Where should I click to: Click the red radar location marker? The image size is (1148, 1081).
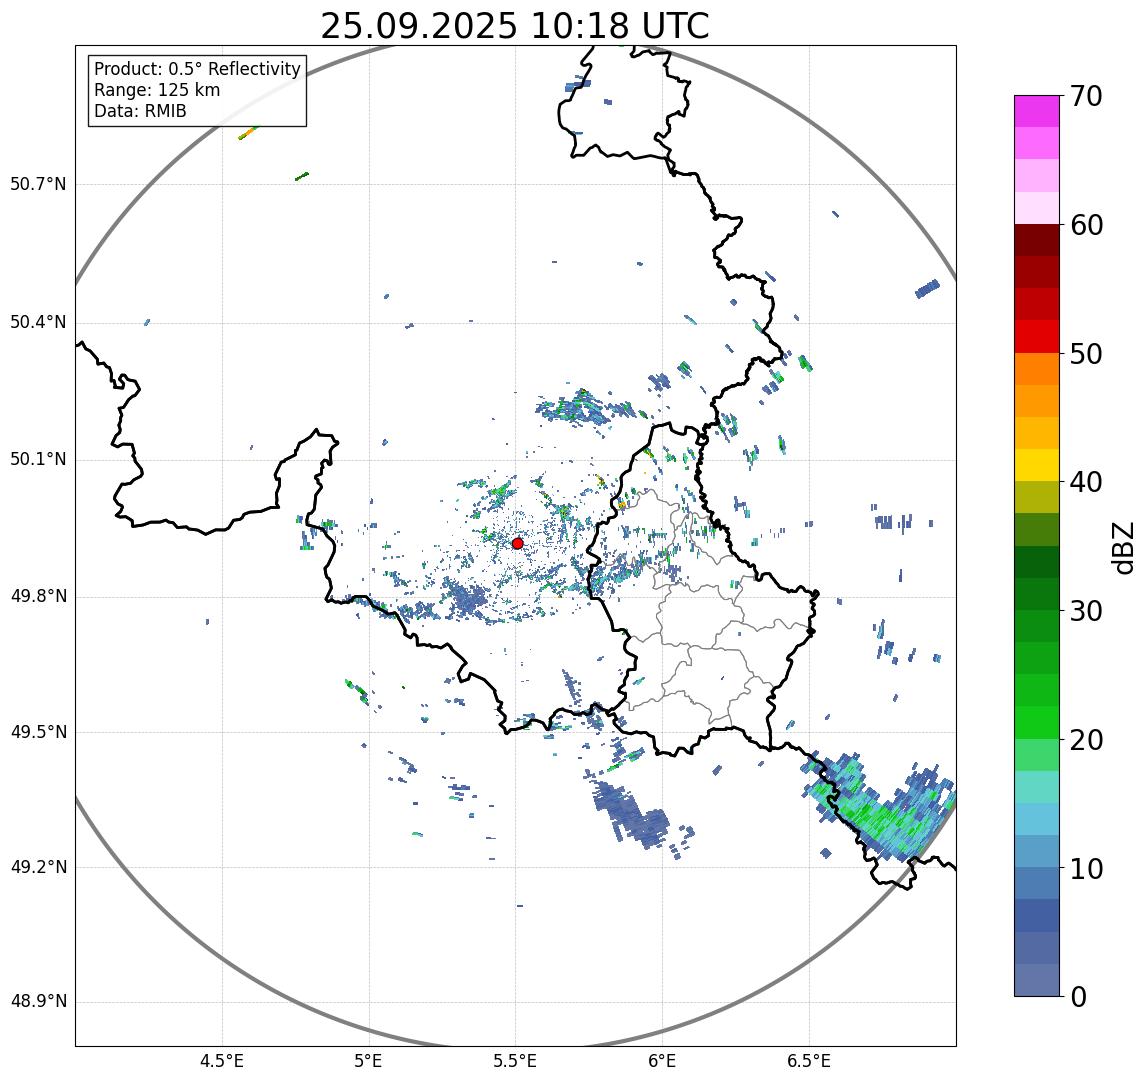(x=518, y=543)
